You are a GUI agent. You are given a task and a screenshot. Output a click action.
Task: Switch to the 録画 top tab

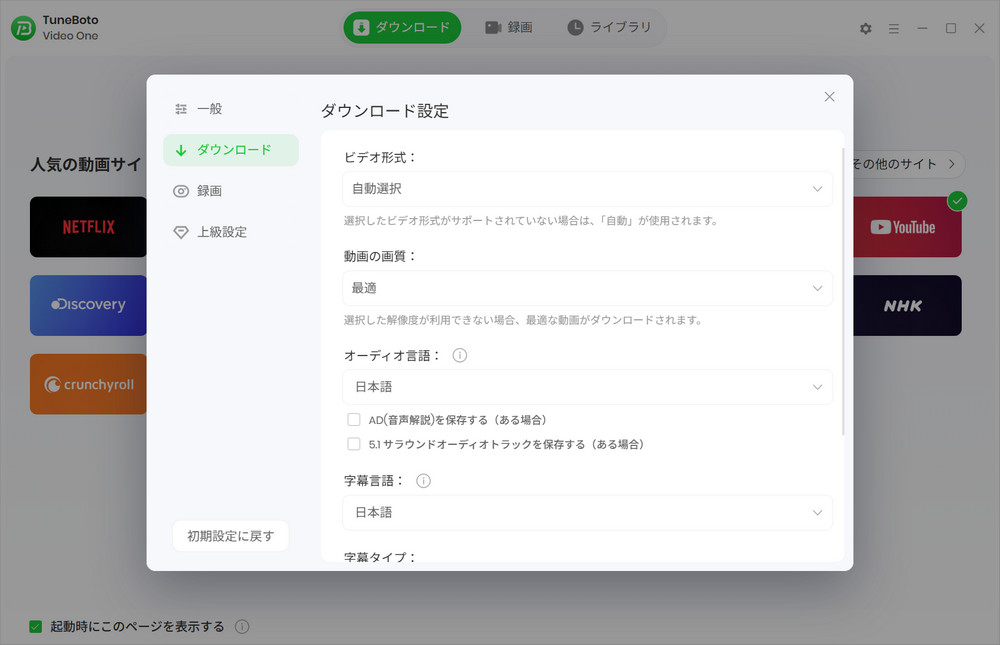click(509, 27)
